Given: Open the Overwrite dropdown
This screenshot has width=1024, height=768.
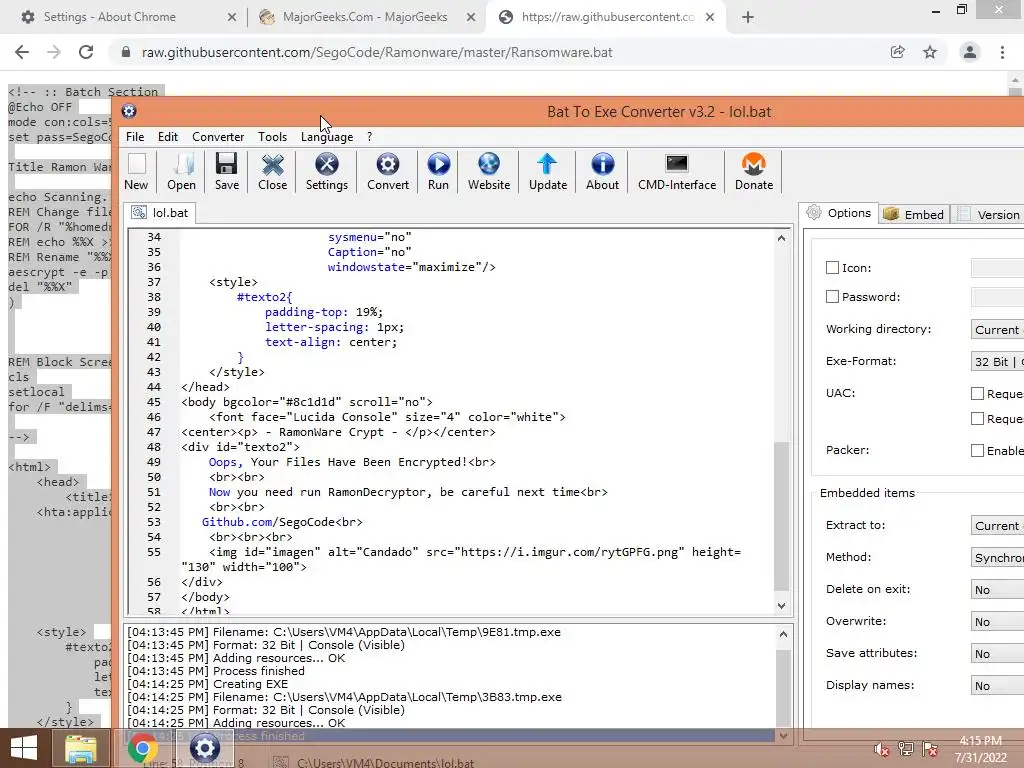Looking at the screenshot, I should tap(997, 621).
